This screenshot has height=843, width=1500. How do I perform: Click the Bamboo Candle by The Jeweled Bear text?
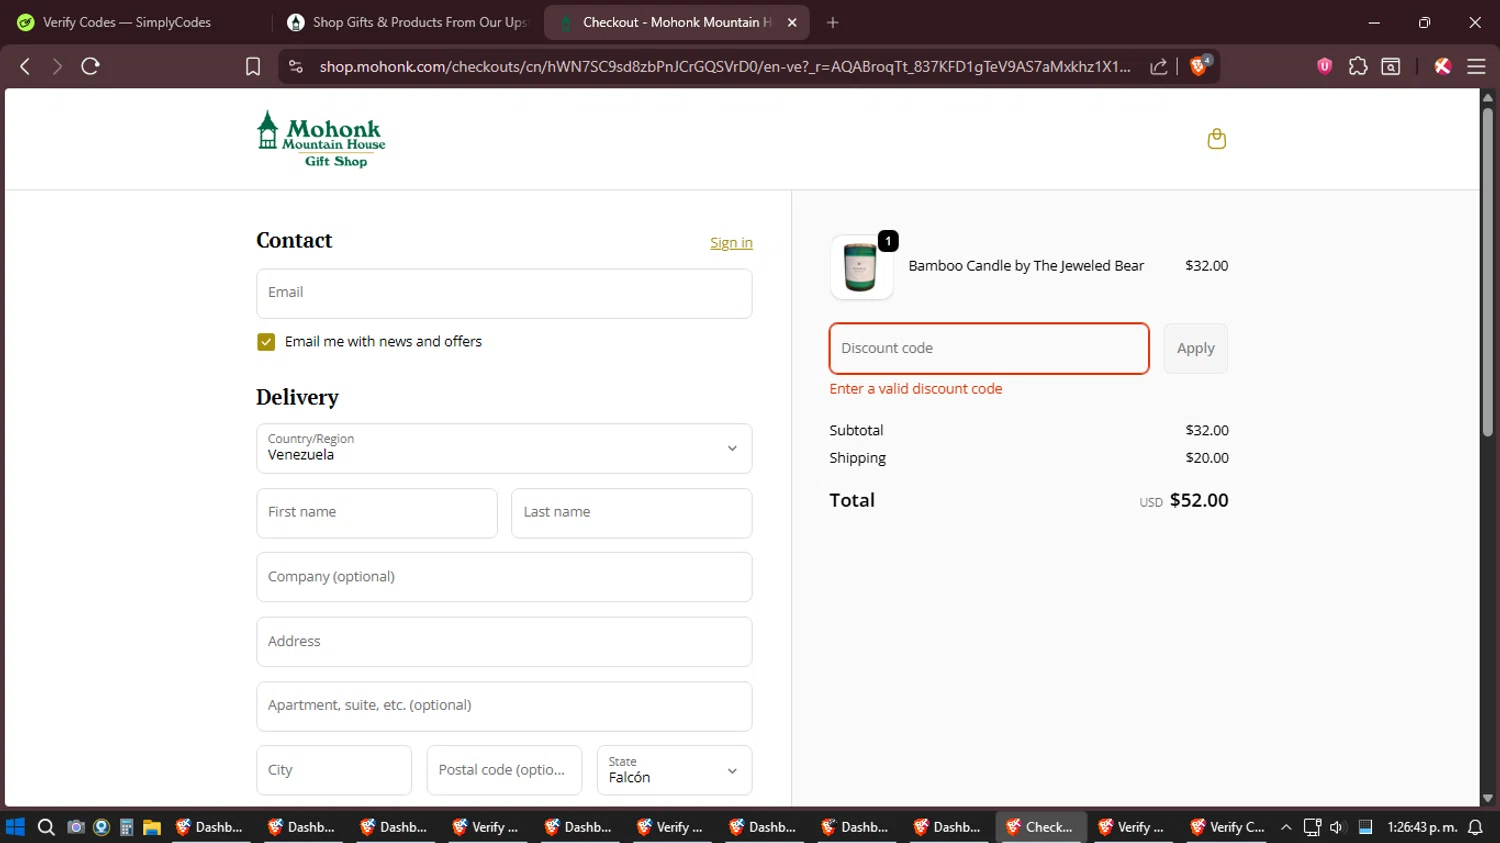click(1026, 266)
